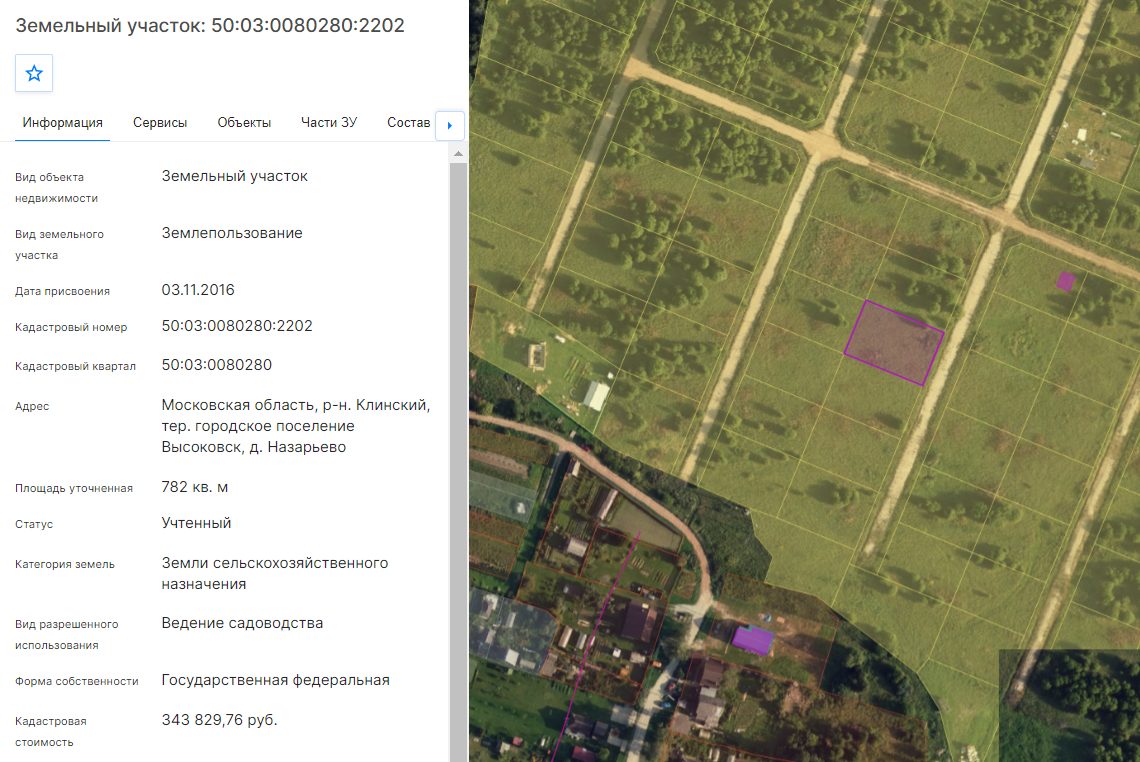Click the date value 03.11.2016
This screenshot has height=762, width=1140.
198,290
